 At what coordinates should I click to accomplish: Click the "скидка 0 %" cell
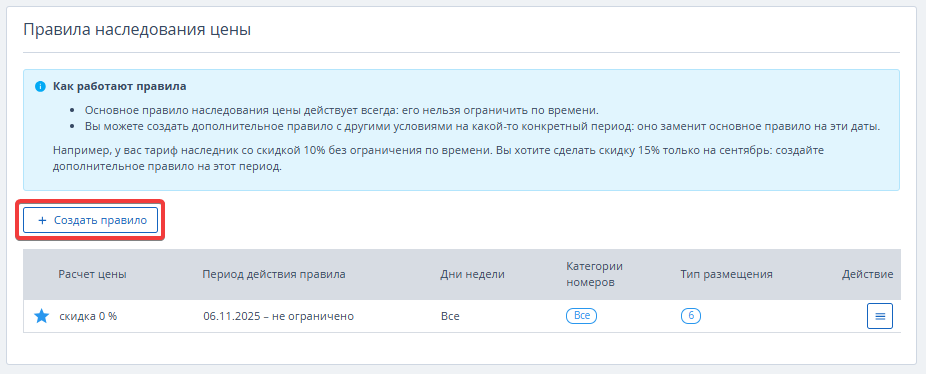point(89,316)
